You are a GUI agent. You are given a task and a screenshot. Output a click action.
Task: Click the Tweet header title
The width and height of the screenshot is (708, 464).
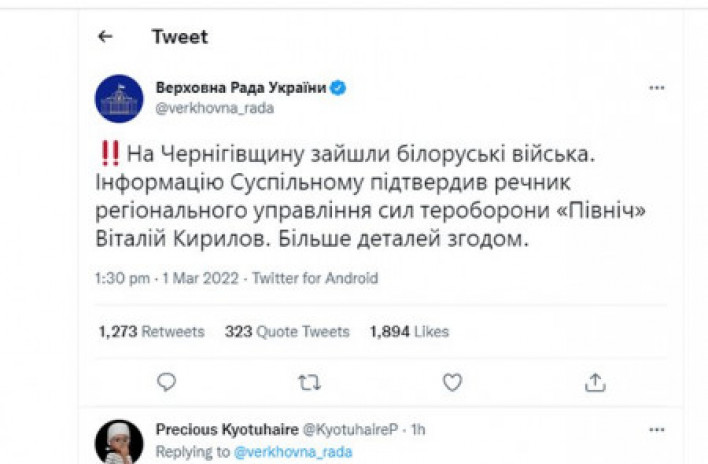[x=178, y=37]
